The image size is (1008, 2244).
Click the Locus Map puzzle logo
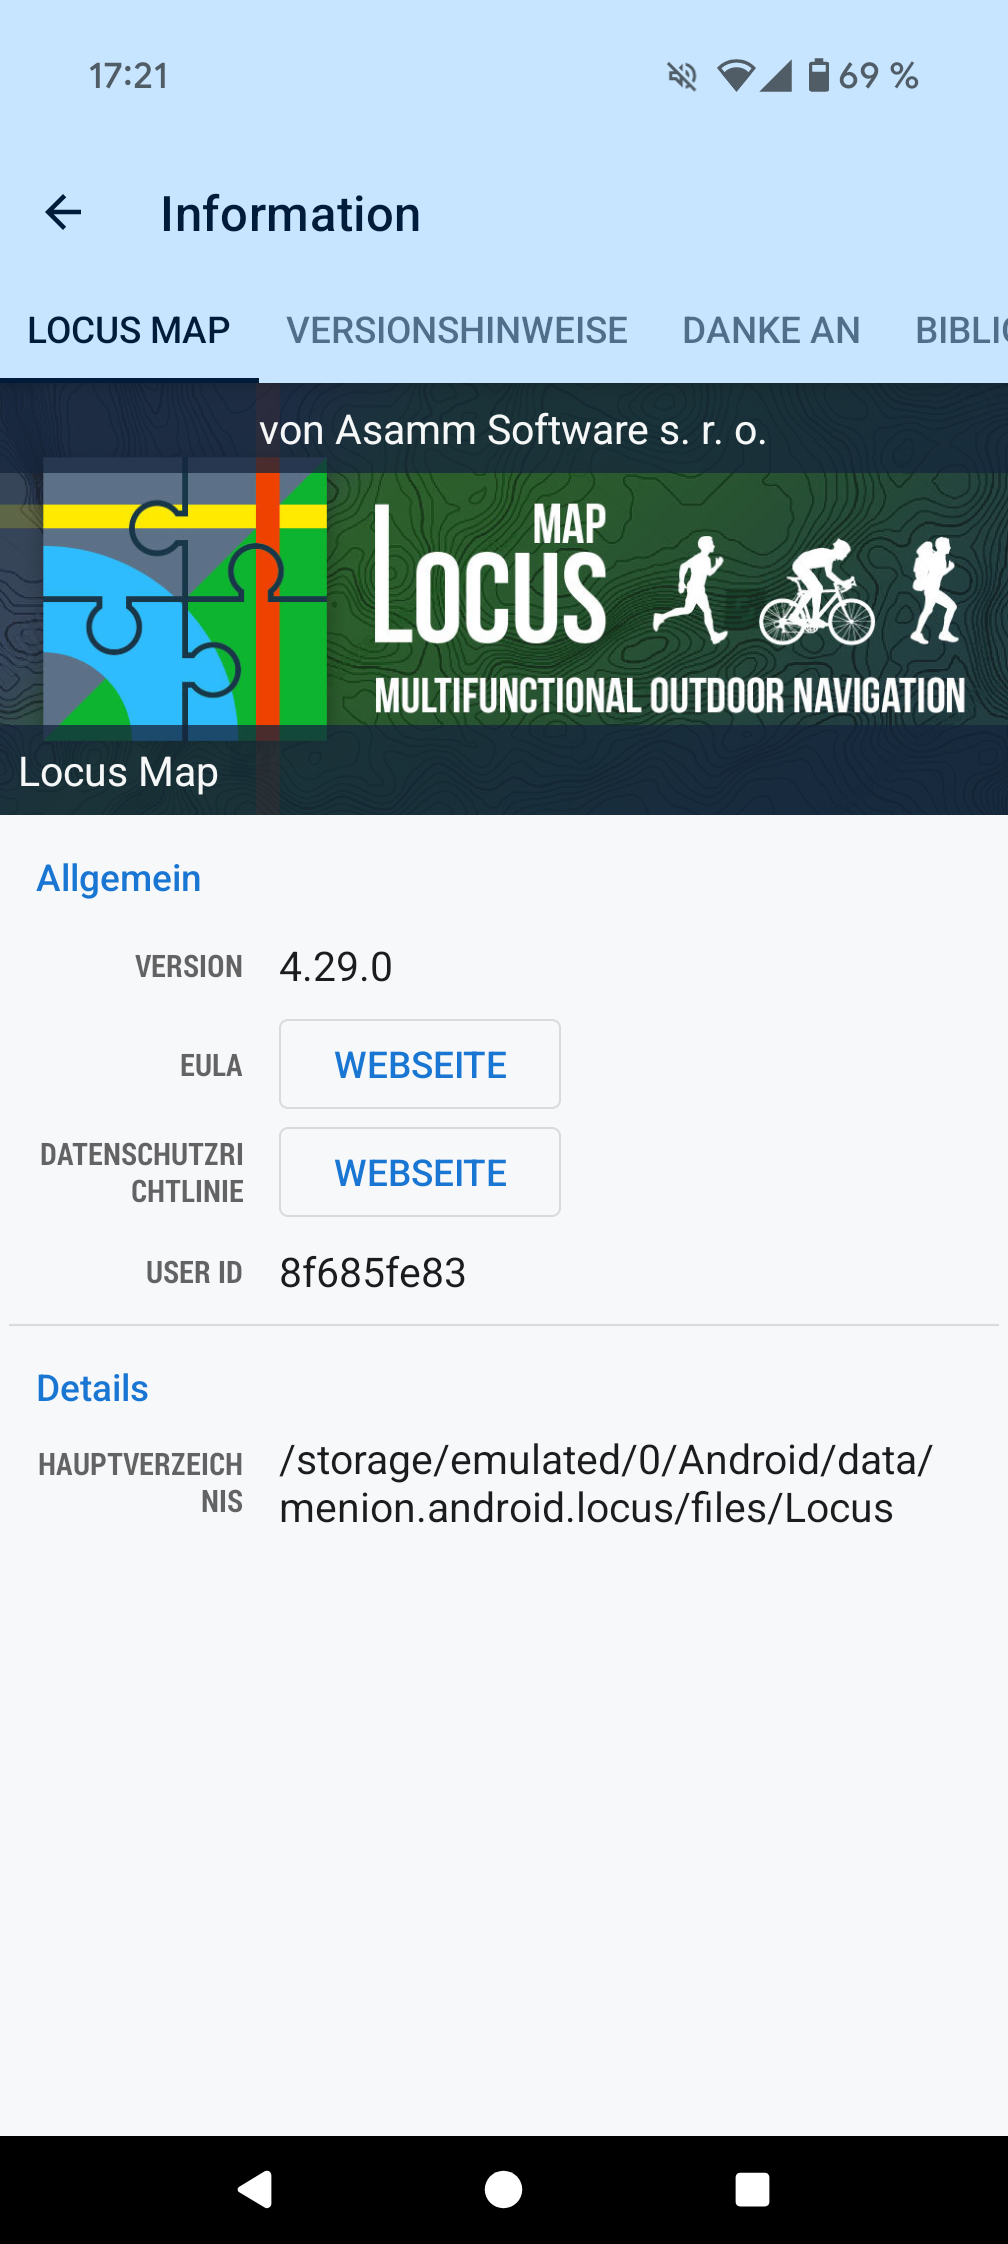(185, 598)
